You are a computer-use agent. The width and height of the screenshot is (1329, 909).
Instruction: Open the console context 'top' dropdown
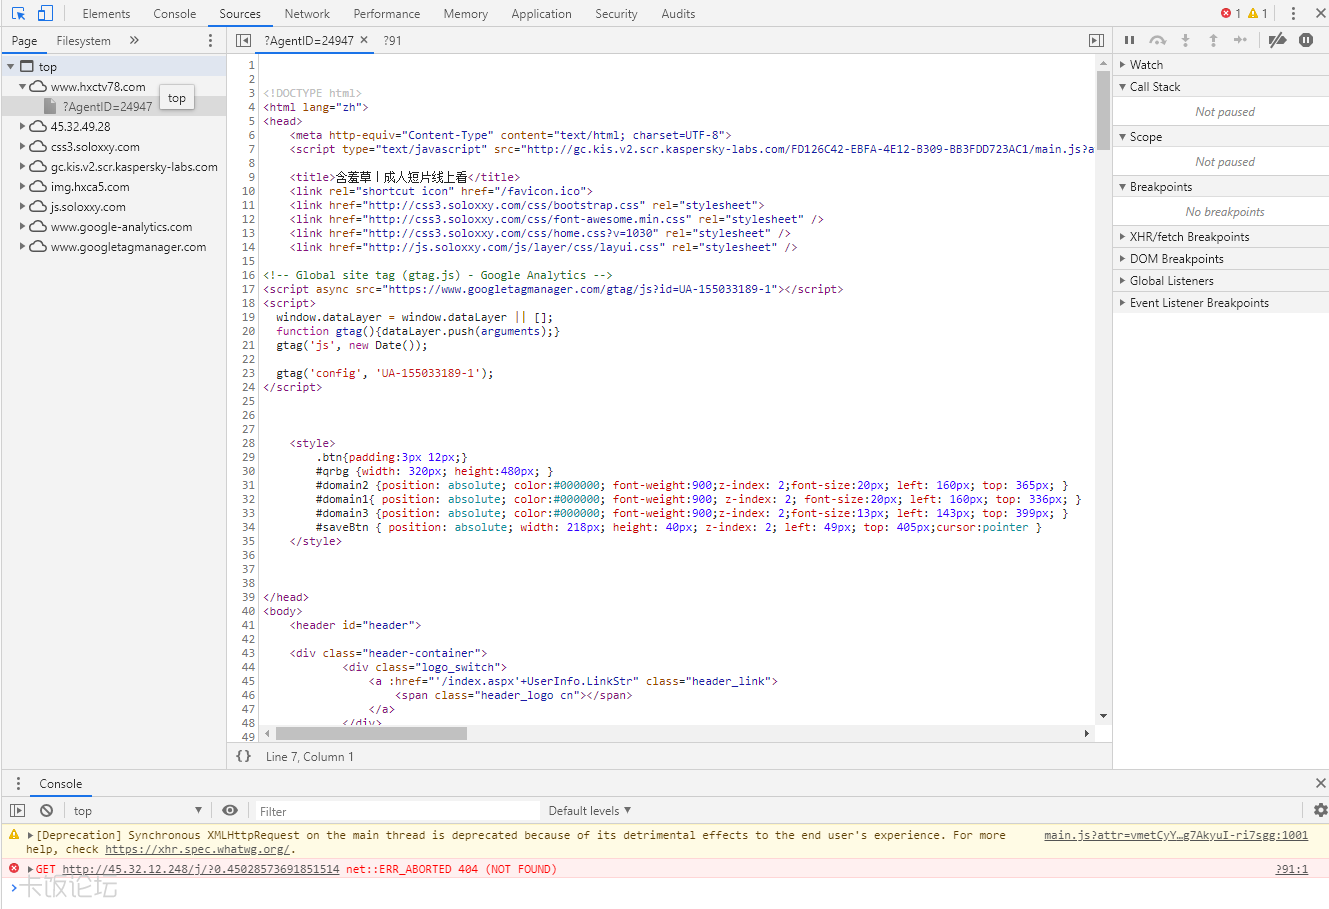[138, 810]
